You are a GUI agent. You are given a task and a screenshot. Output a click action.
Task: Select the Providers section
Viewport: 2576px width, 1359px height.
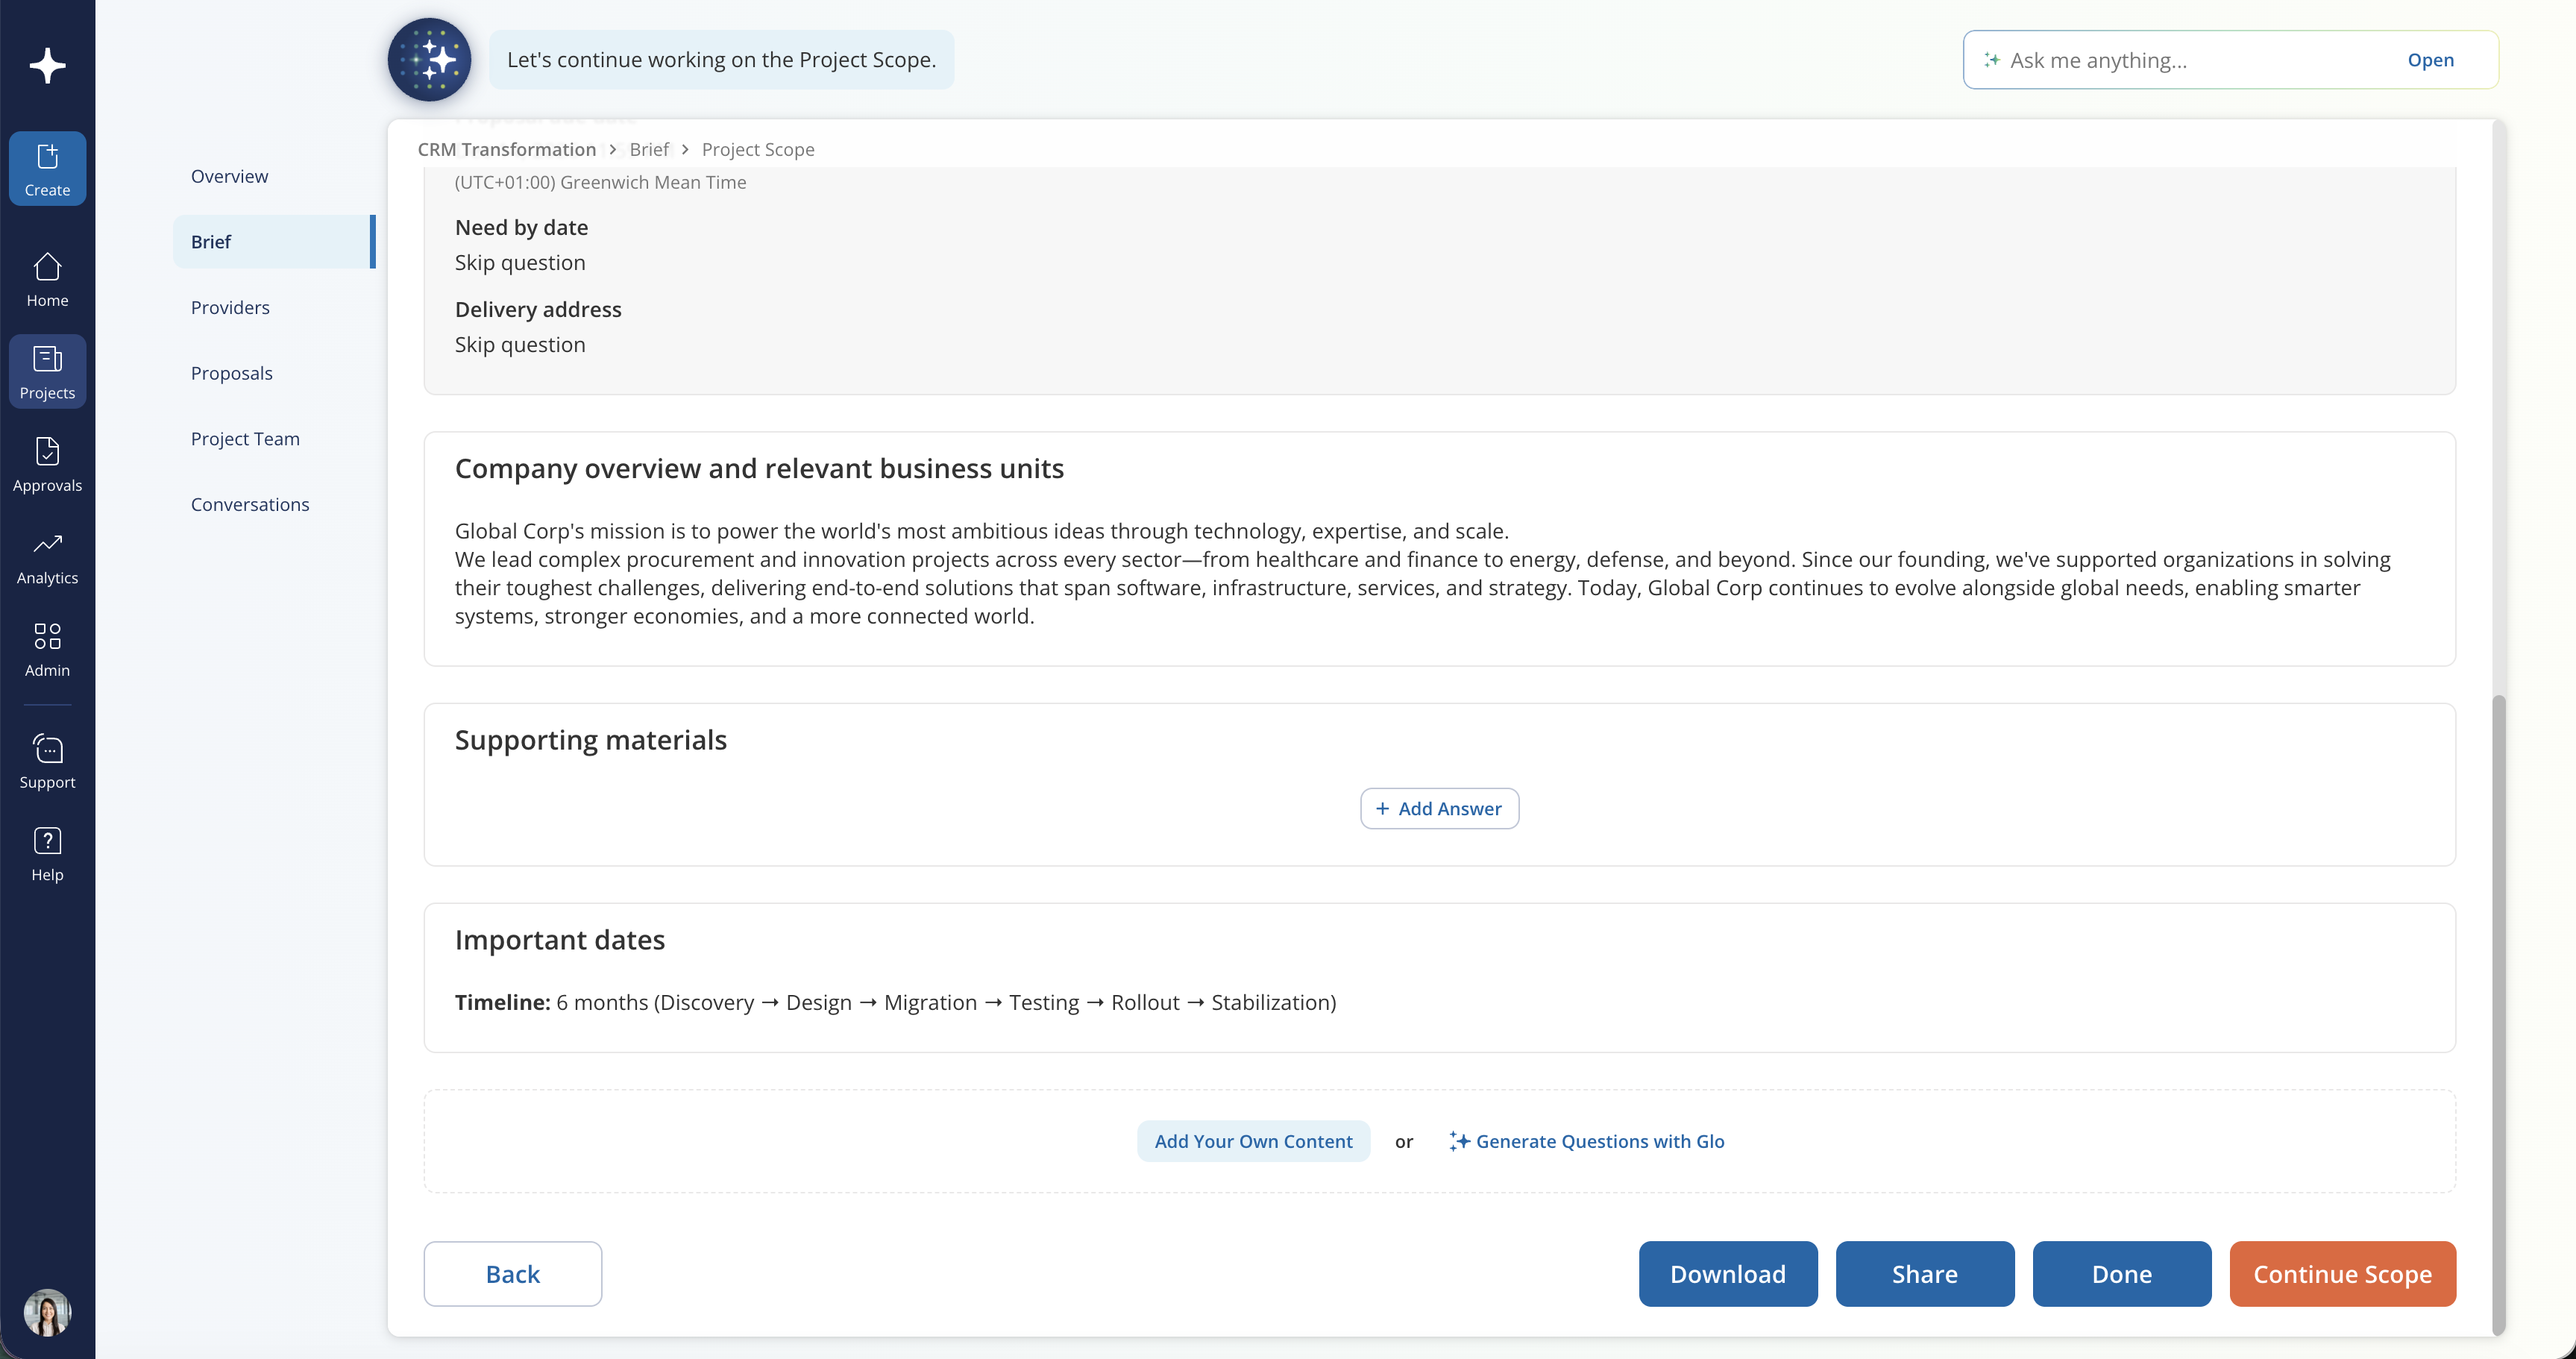click(230, 307)
